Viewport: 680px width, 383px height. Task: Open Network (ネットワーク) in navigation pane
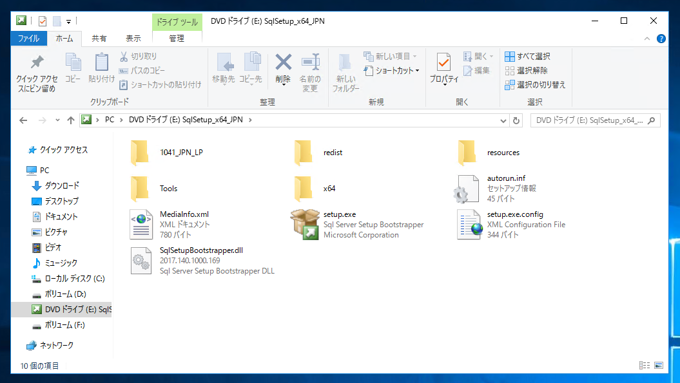pos(50,345)
